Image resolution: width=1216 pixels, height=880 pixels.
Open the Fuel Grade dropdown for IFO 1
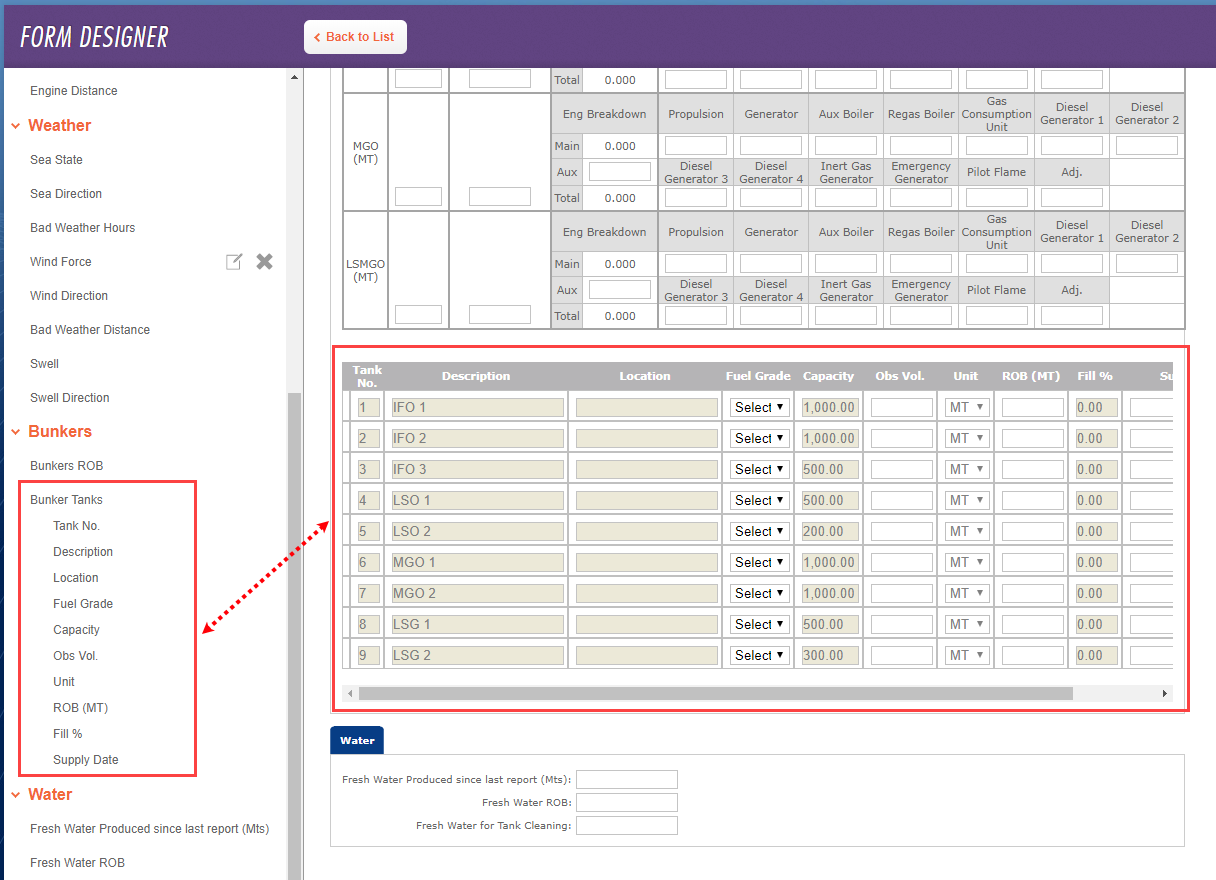[759, 407]
